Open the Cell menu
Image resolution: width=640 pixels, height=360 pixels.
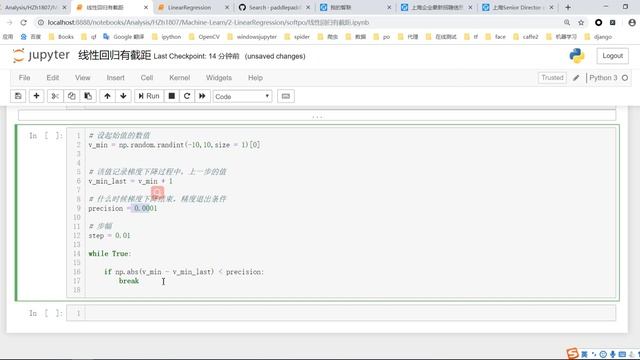[147, 78]
